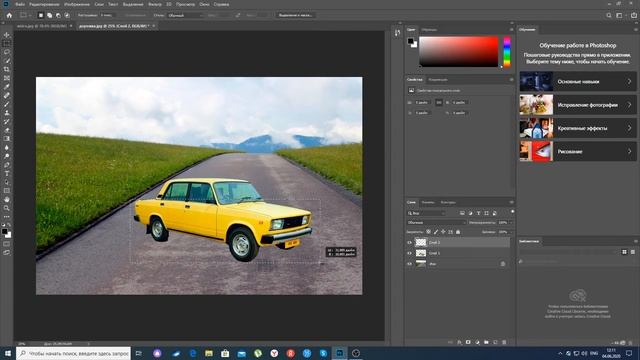Viewport: 640px width, 360px height.
Task: Switch to the first document tab
Action: 41,26
